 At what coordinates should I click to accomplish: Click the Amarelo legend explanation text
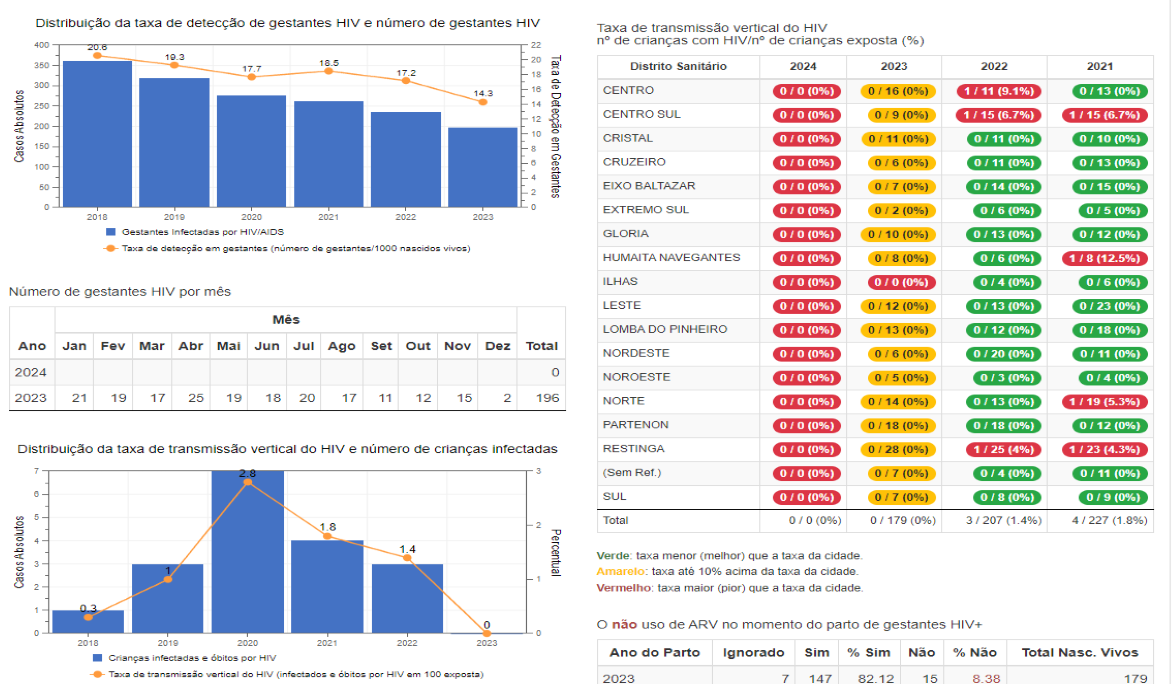(727, 572)
